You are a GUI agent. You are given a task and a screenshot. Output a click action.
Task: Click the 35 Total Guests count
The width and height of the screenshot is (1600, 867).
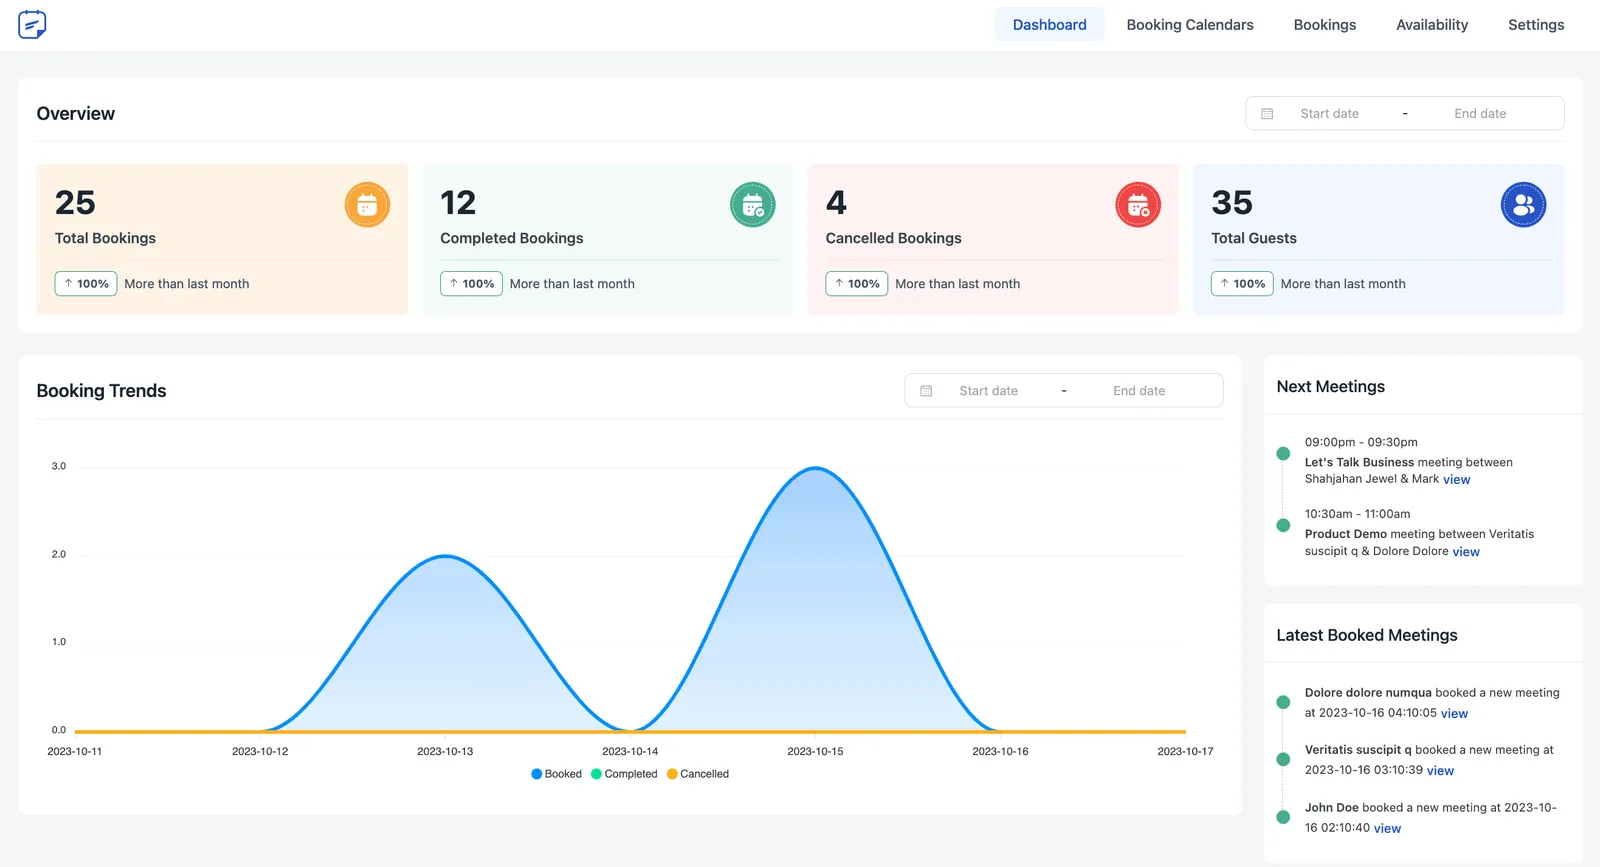click(1232, 203)
